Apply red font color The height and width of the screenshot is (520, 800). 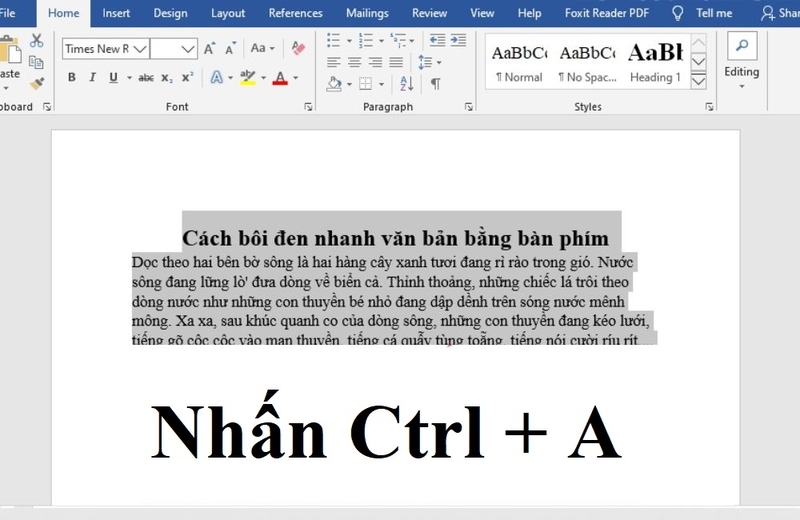280,78
